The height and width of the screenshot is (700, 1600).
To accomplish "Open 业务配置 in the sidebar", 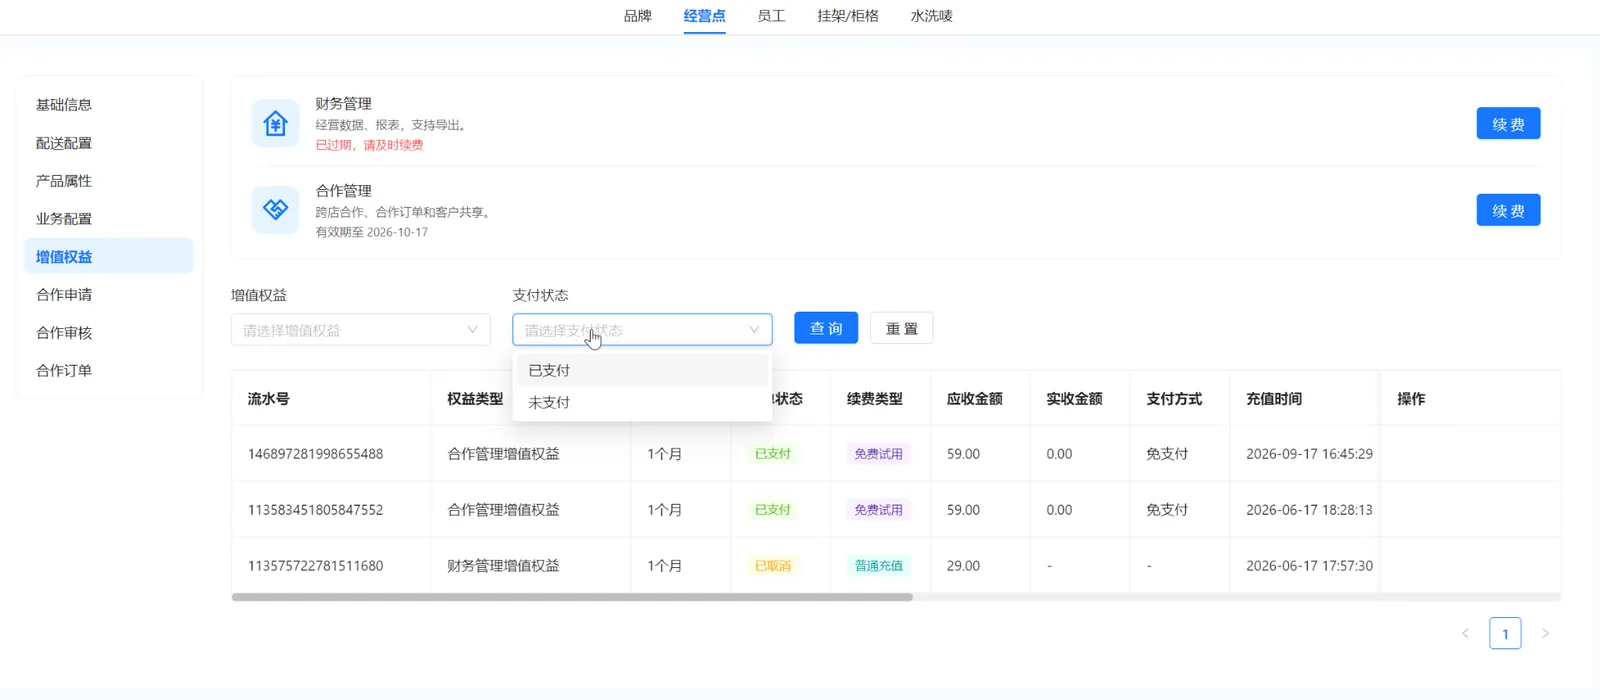I will tap(108, 219).
